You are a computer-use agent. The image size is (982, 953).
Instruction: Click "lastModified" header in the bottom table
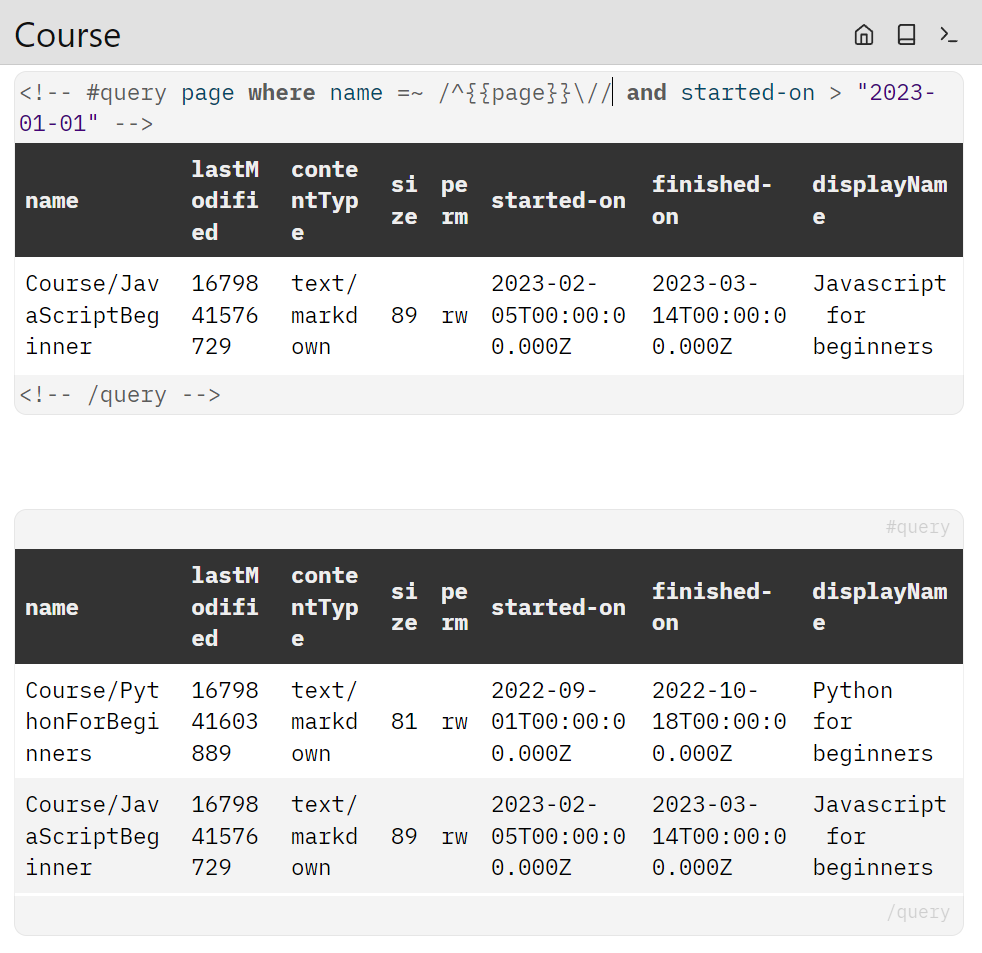point(225,607)
